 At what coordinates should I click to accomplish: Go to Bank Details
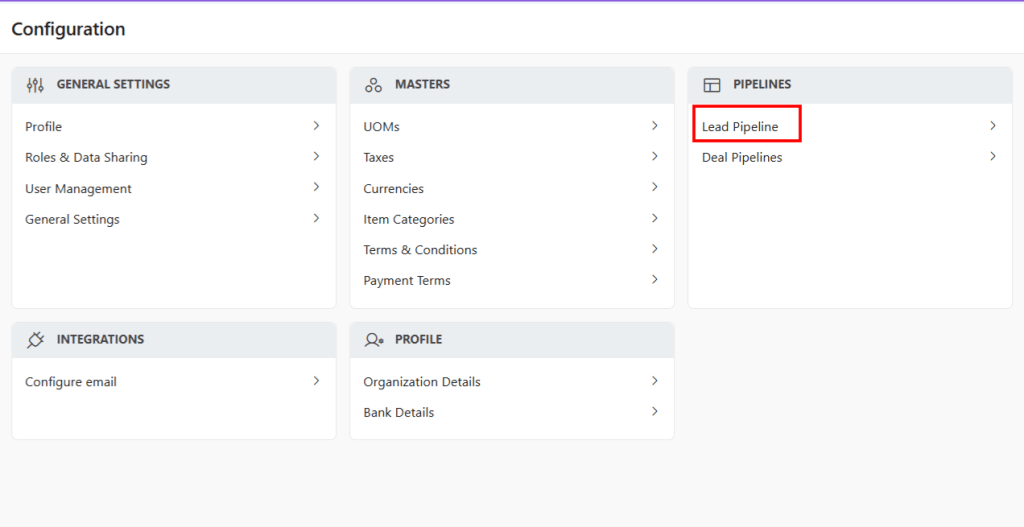(399, 413)
